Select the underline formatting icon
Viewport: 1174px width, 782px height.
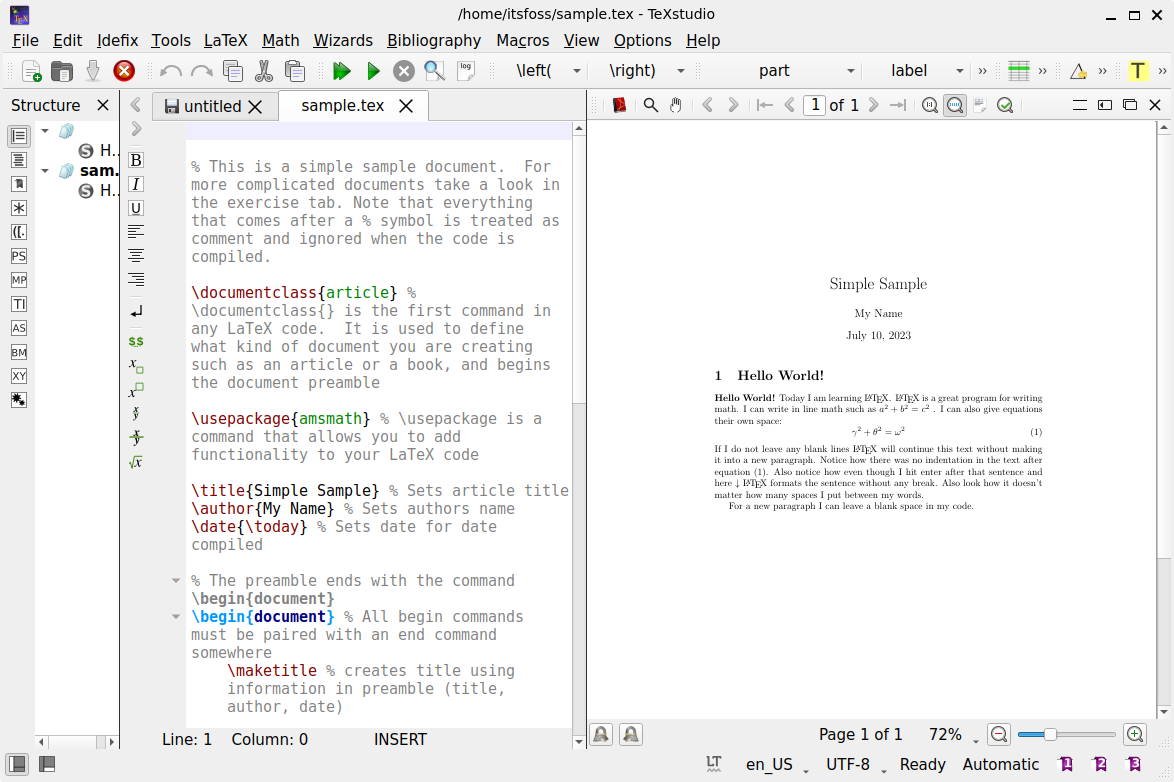[135, 207]
